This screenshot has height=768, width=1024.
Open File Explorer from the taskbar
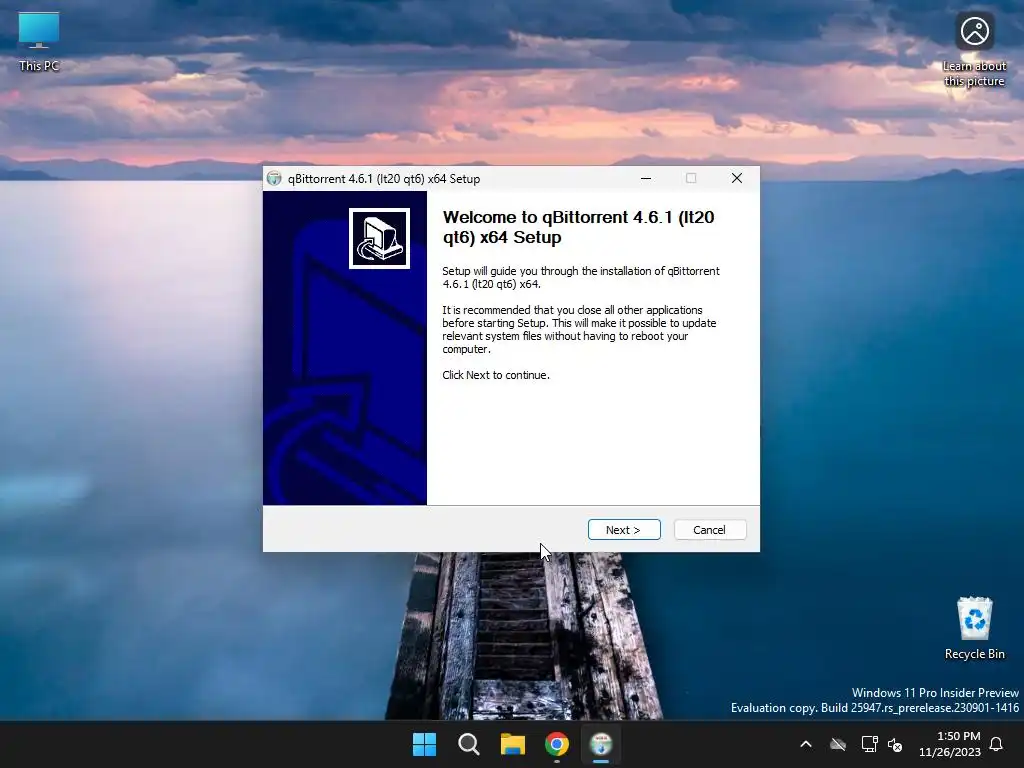(x=513, y=744)
